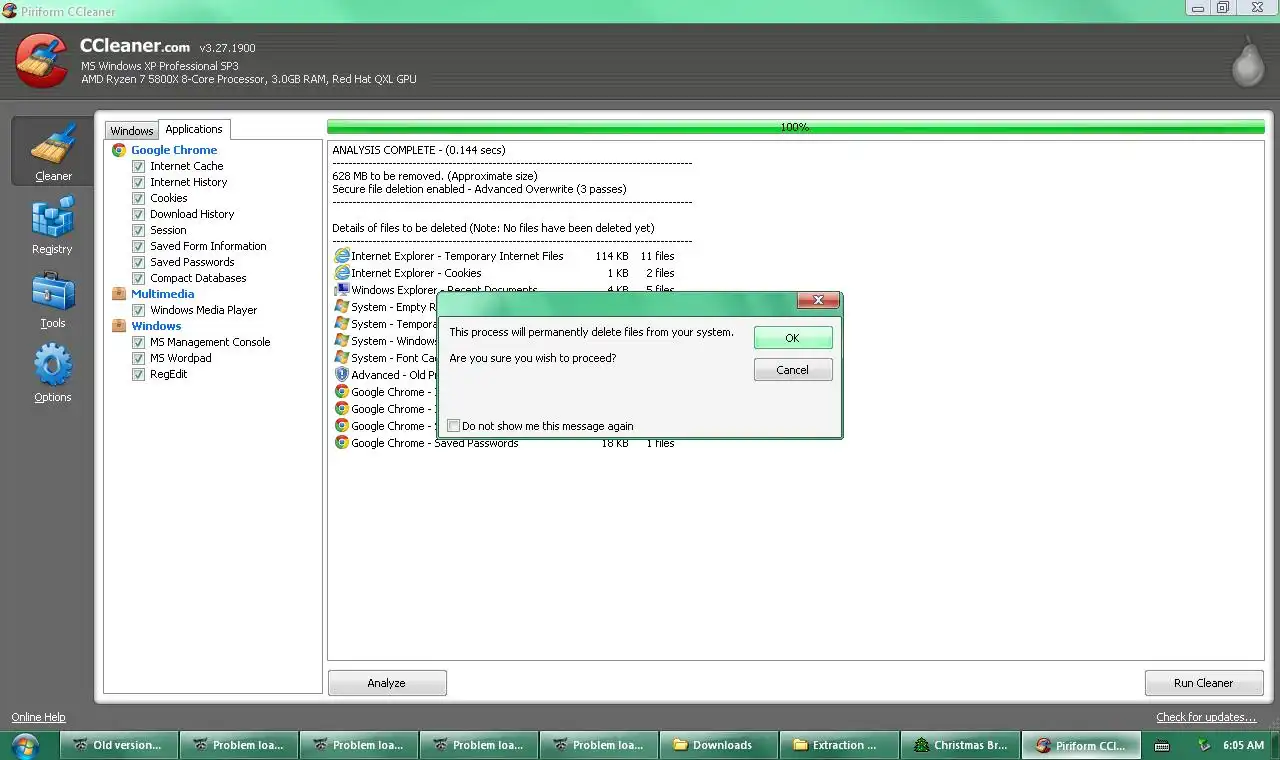Confirm deletion with the OK button
The height and width of the screenshot is (760, 1280).
pos(792,338)
